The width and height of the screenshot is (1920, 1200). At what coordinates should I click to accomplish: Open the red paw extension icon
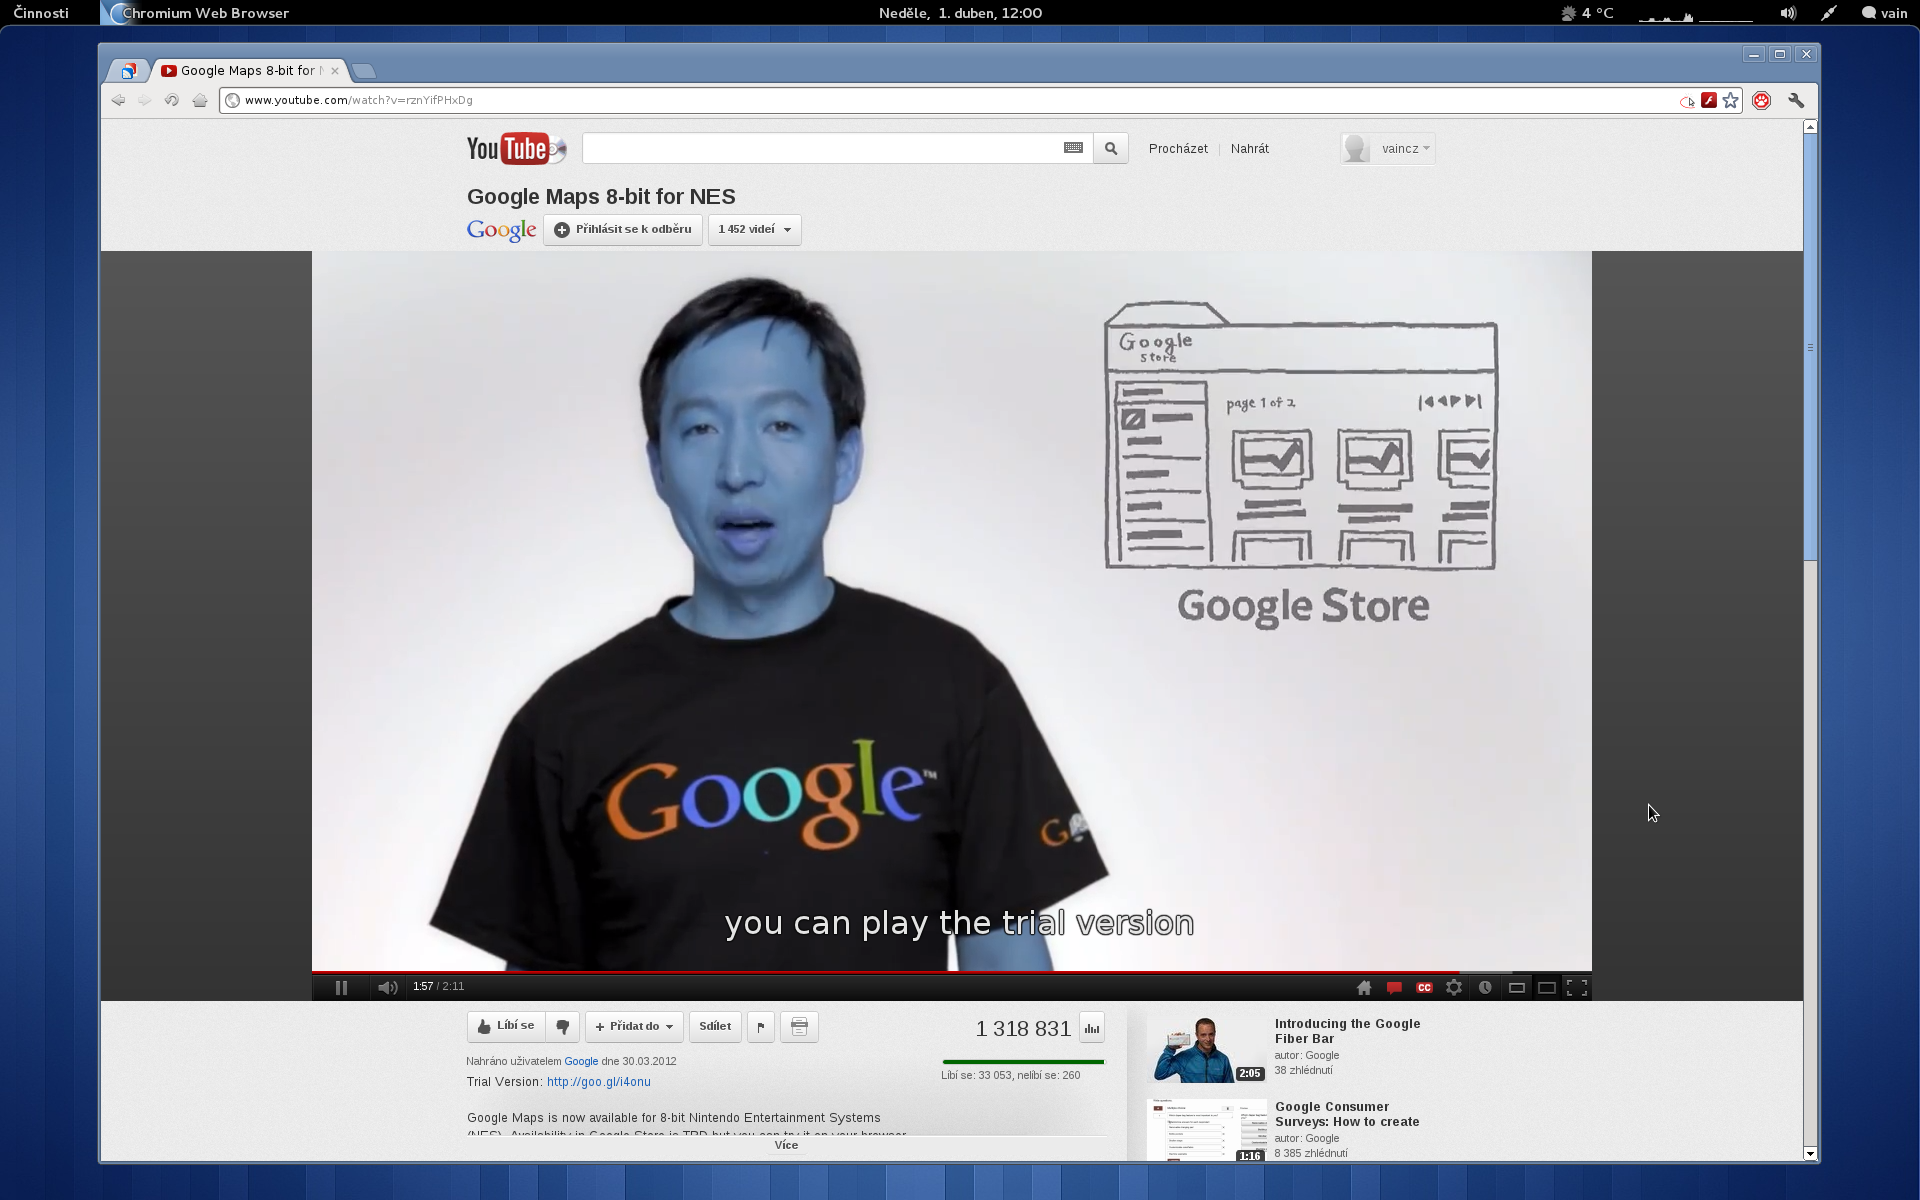[1762, 100]
